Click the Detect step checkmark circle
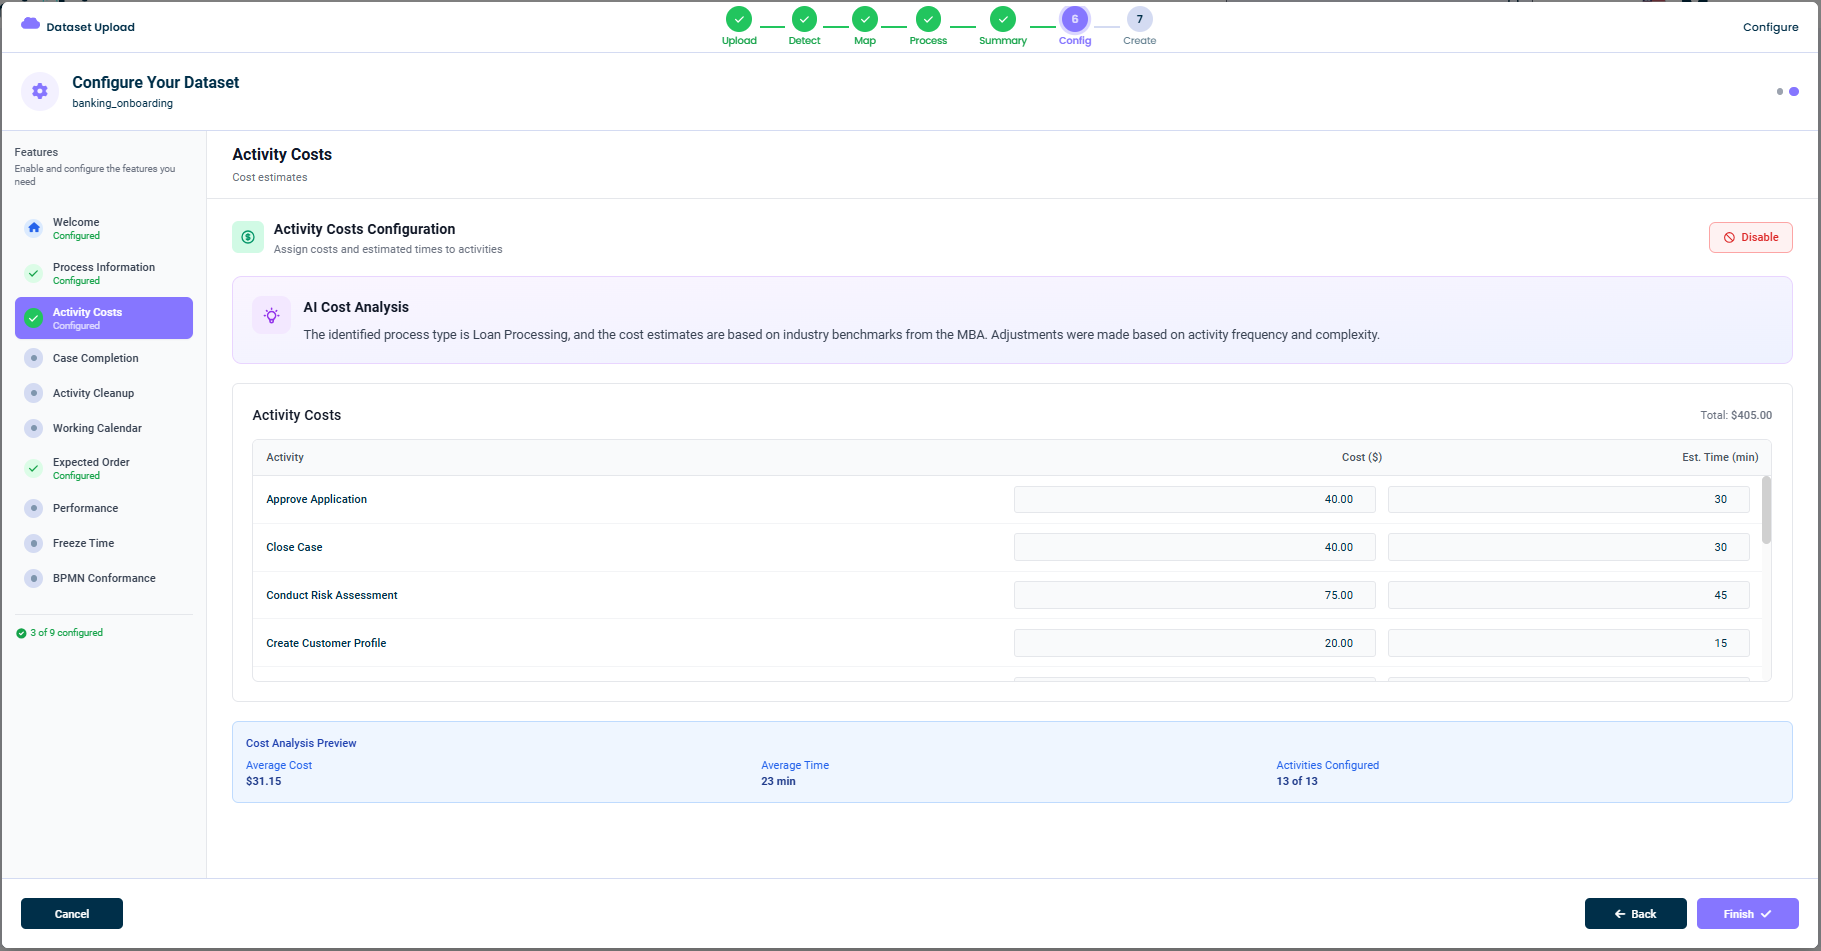Image resolution: width=1821 pixels, height=951 pixels. pyautogui.click(x=804, y=19)
